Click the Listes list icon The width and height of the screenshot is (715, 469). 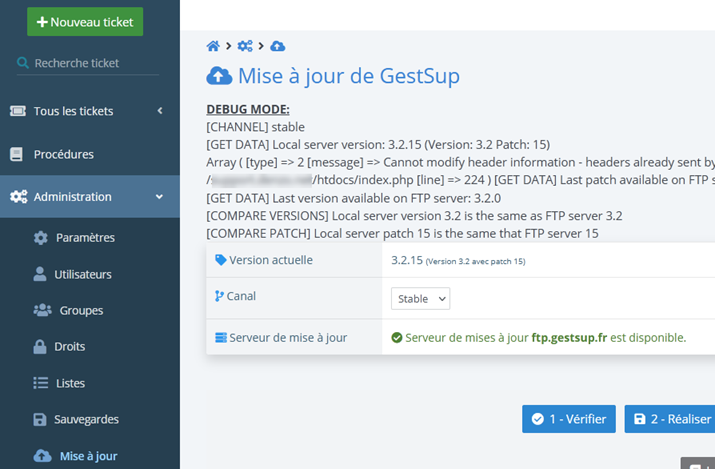41,382
